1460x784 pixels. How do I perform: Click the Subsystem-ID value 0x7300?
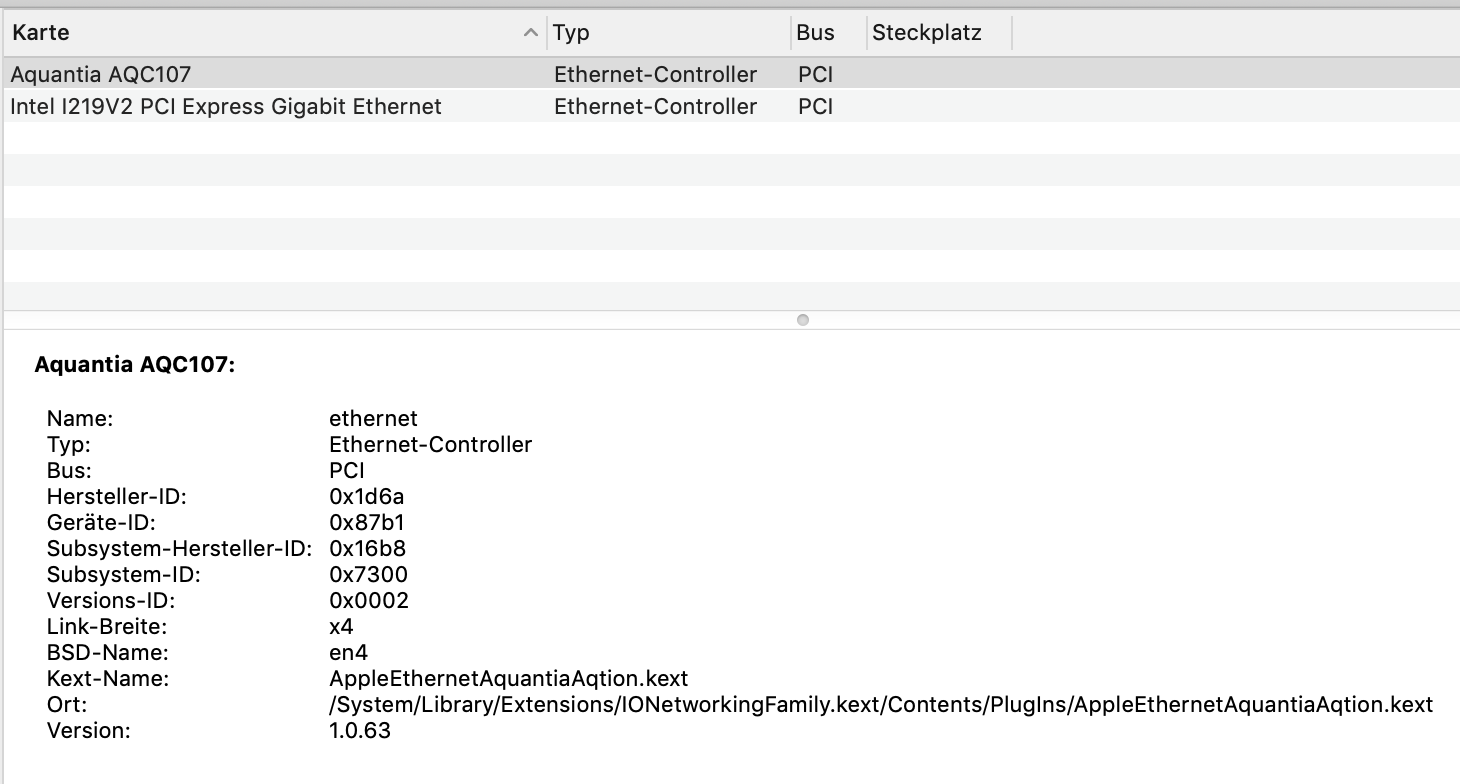[368, 575]
